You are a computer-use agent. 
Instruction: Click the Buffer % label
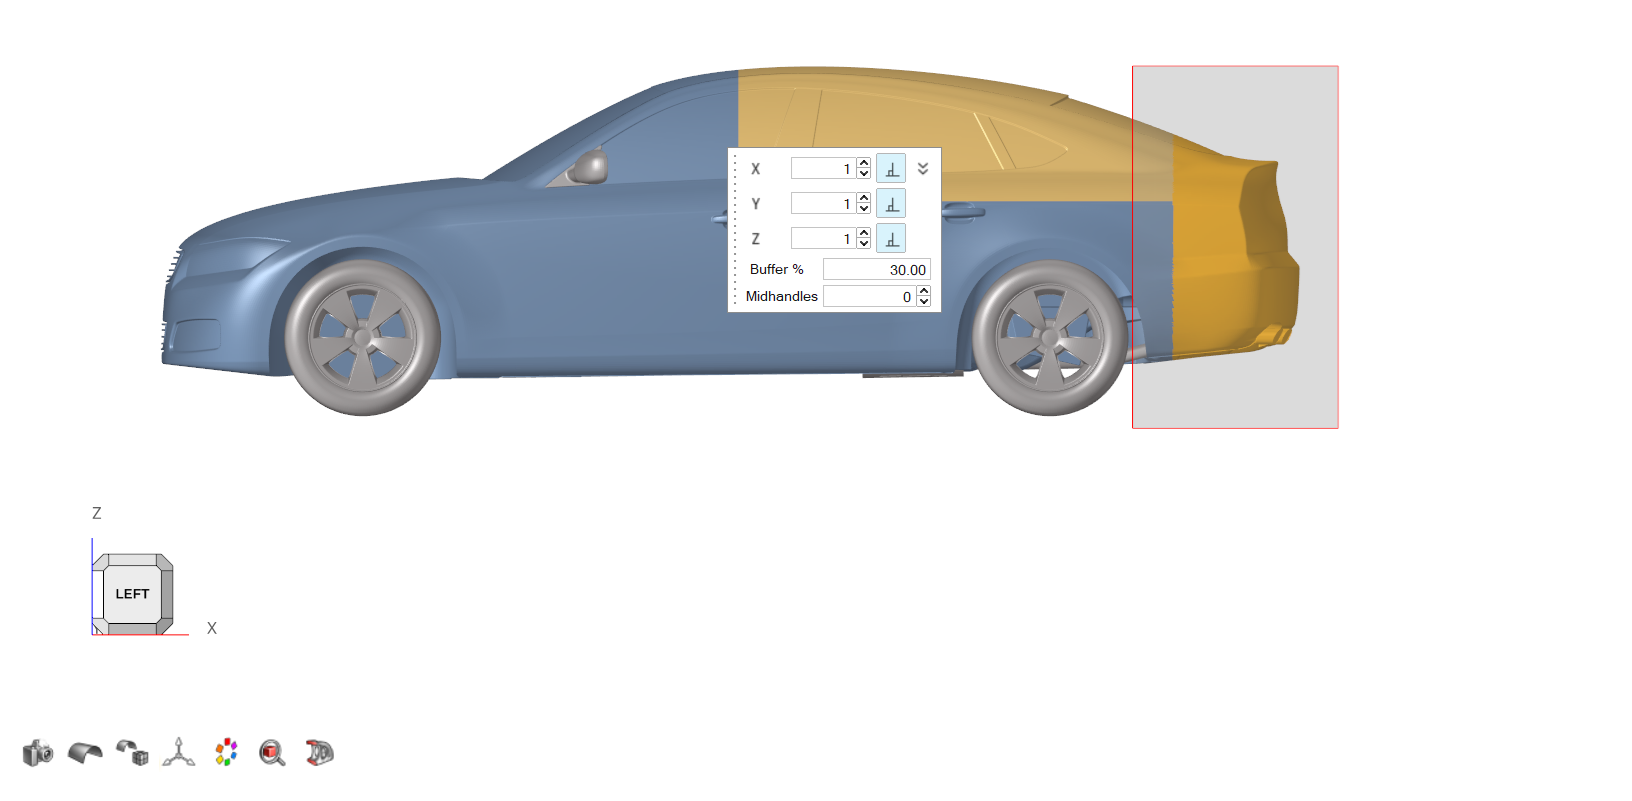(777, 269)
